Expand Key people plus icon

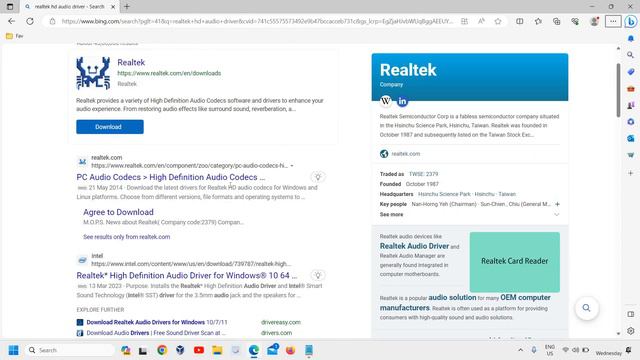[557, 204]
